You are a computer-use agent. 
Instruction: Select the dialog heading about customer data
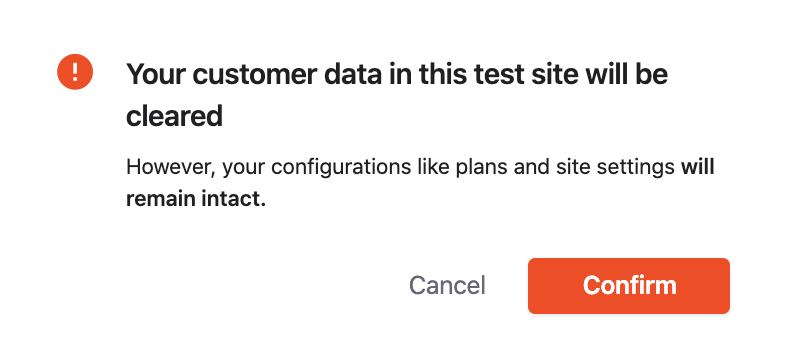tap(397, 95)
